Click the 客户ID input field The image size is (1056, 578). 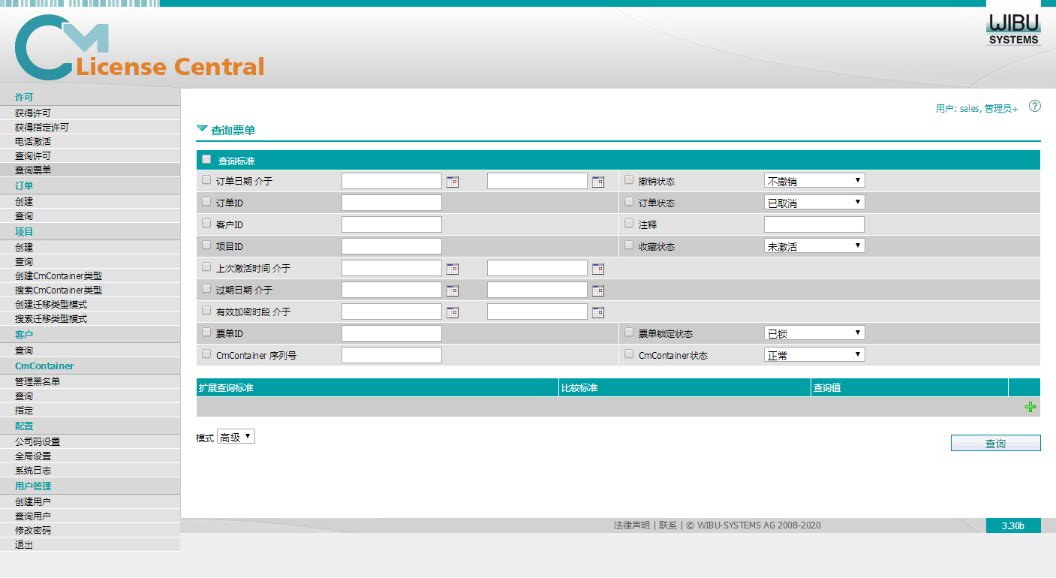coord(391,224)
